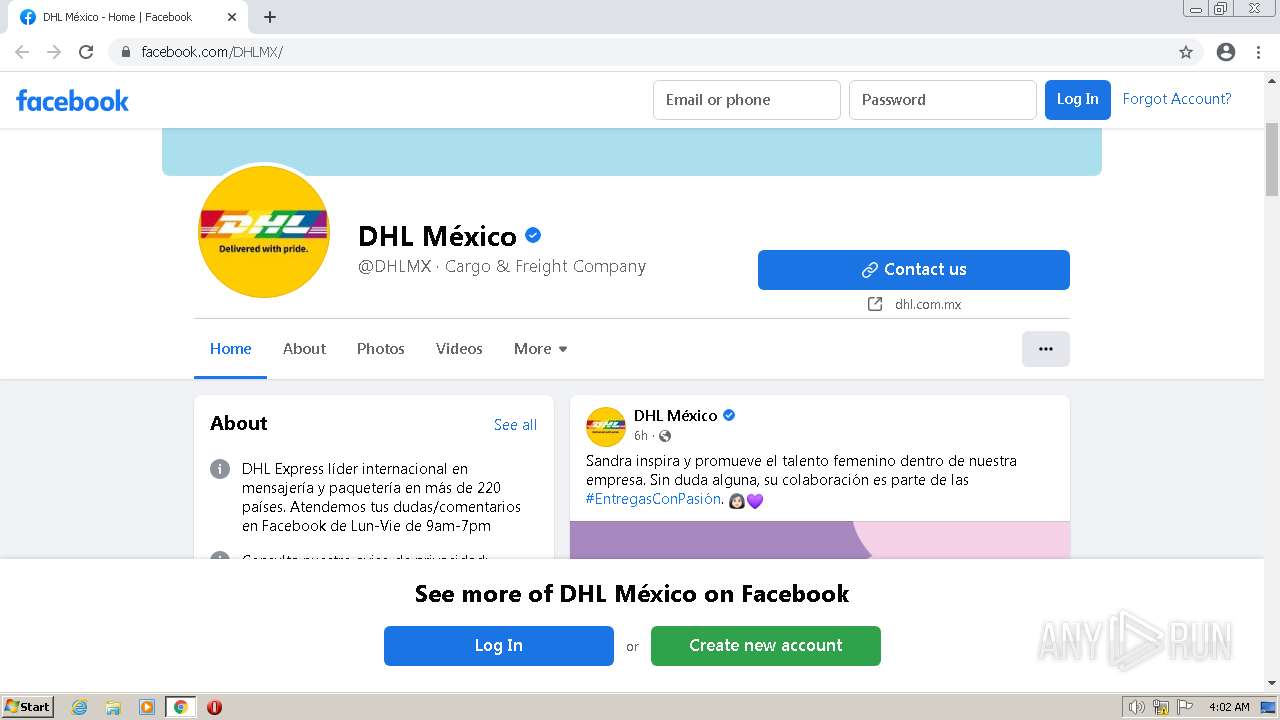Reload the page with refresh icon

click(x=86, y=52)
